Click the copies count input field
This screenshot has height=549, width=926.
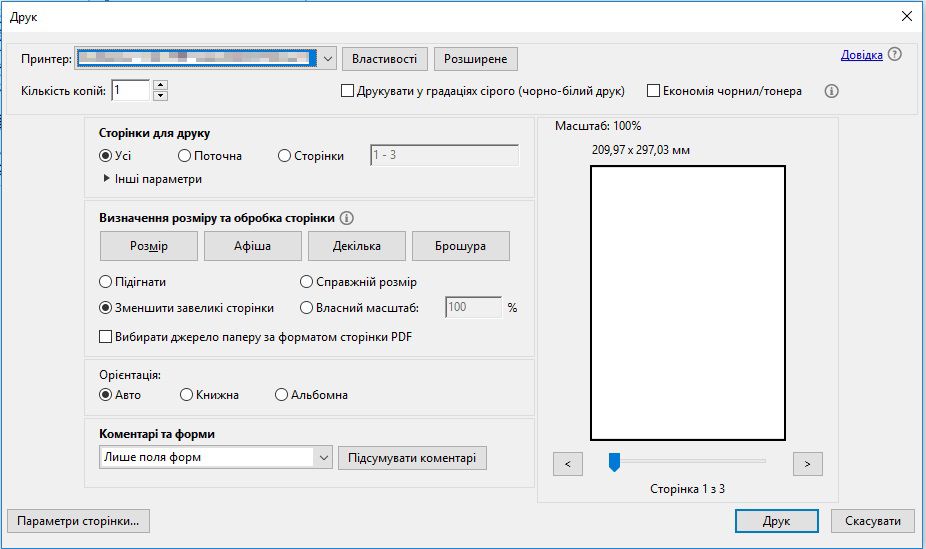click(x=131, y=90)
